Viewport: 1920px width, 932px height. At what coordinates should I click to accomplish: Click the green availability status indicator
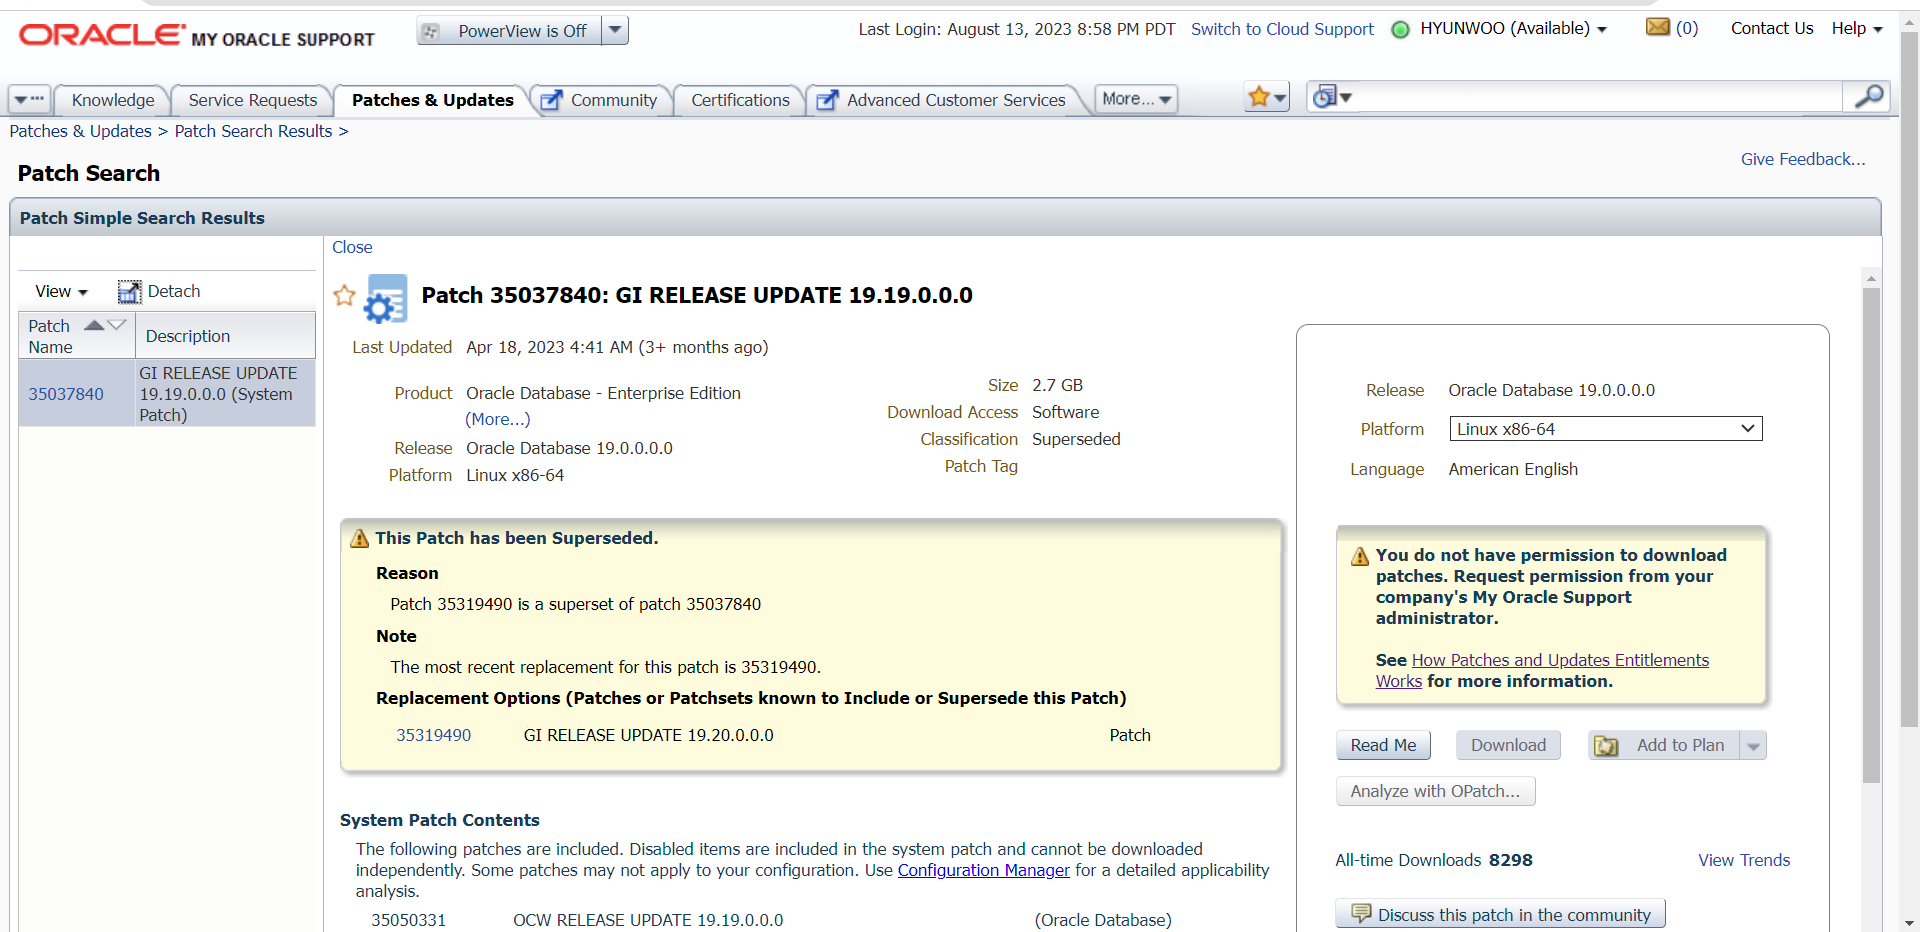(x=1401, y=30)
